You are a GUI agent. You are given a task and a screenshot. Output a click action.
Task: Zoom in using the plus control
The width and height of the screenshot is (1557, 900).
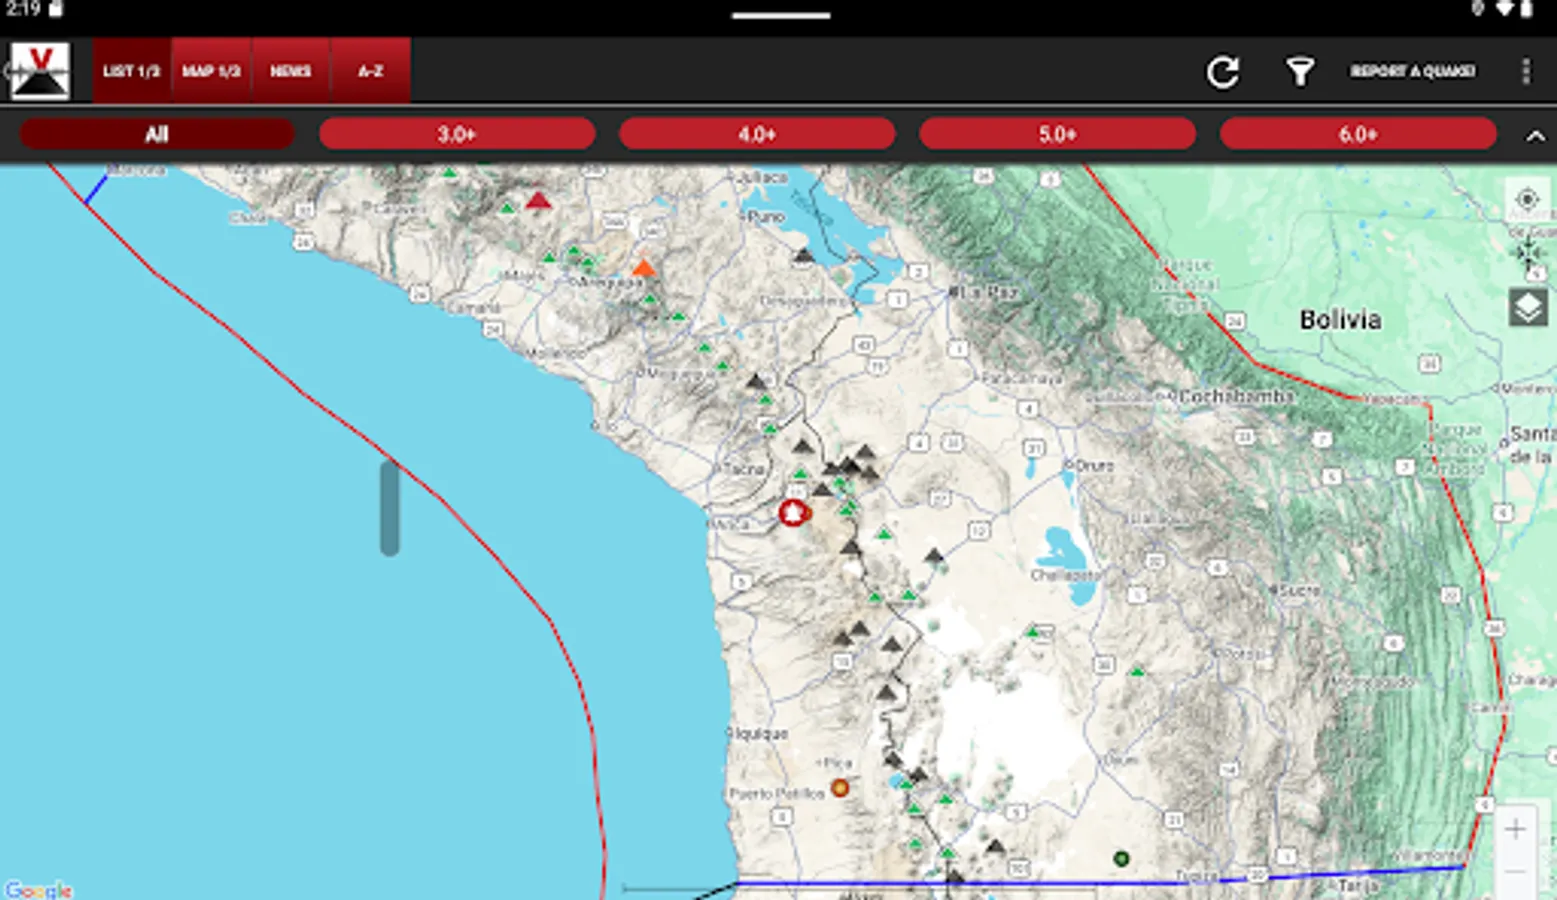[x=1516, y=829]
